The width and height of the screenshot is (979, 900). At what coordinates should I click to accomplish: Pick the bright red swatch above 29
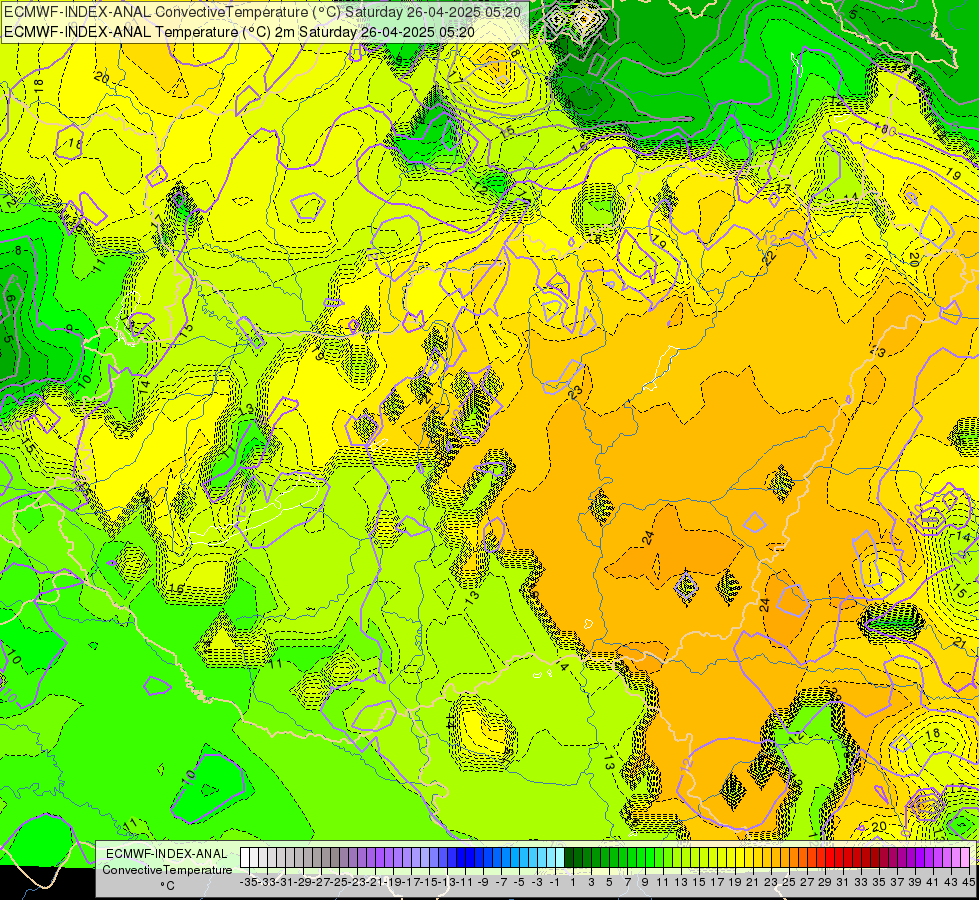coord(830,858)
